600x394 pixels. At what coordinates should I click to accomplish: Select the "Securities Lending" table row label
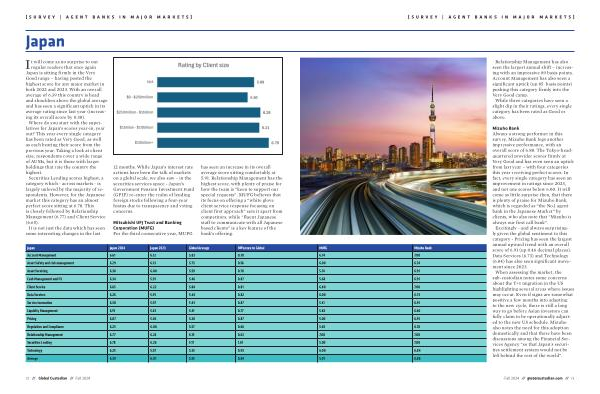tap(39, 343)
